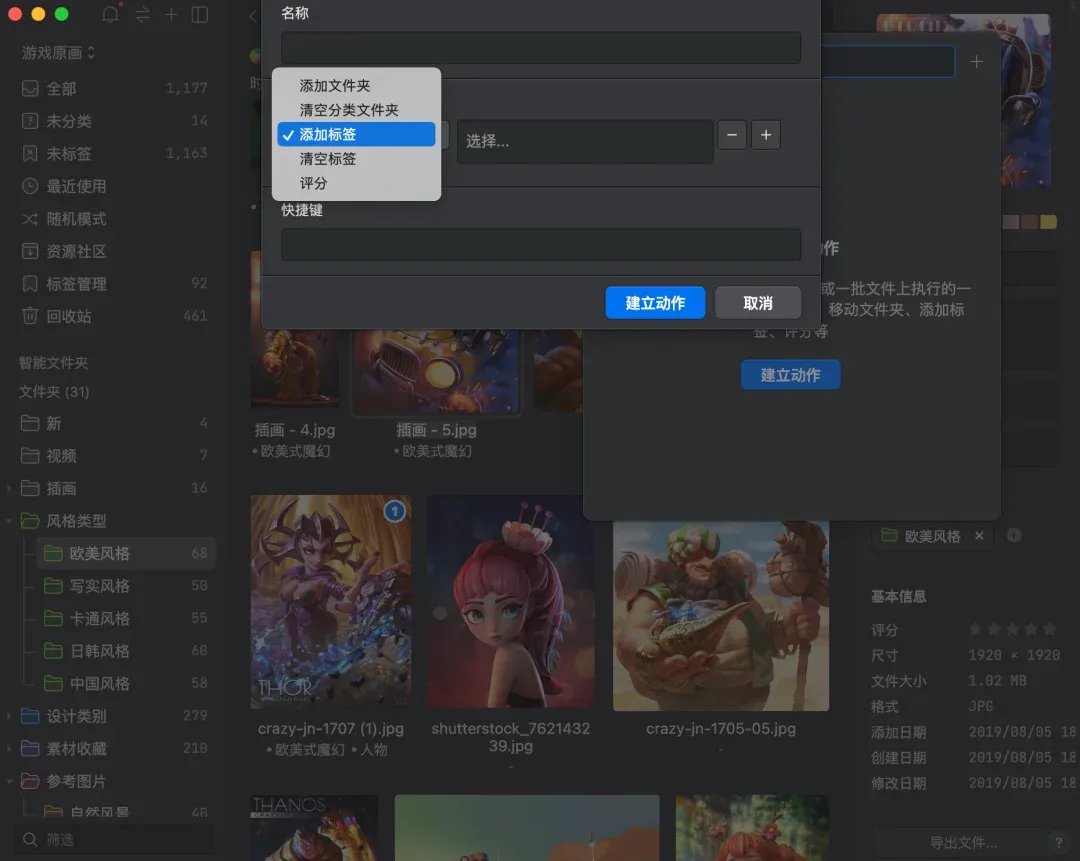This screenshot has height=861, width=1080.
Task: Click the 导出文件... button
Action: coord(964,842)
